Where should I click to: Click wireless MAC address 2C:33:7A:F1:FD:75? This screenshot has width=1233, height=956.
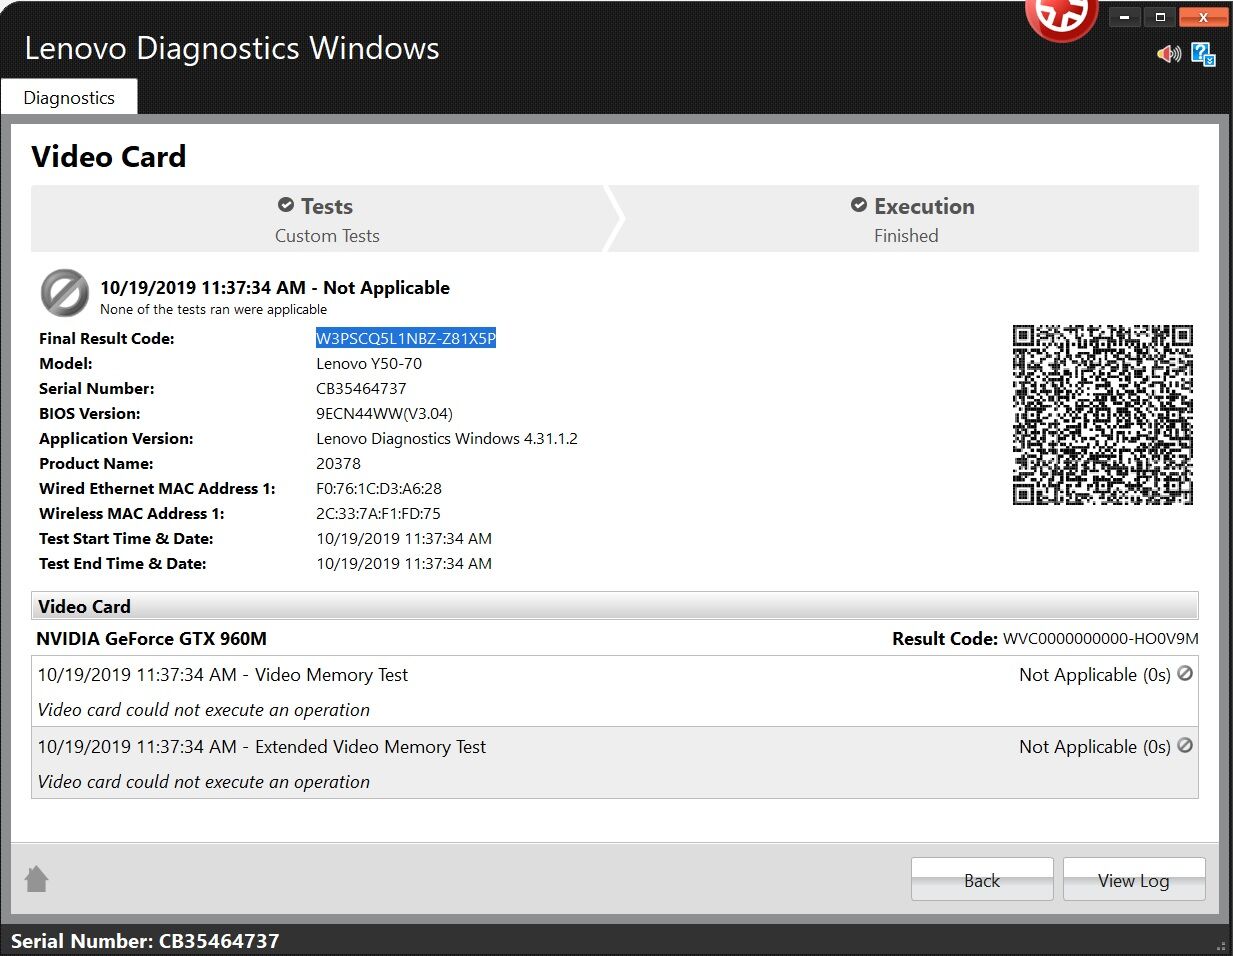click(x=378, y=513)
